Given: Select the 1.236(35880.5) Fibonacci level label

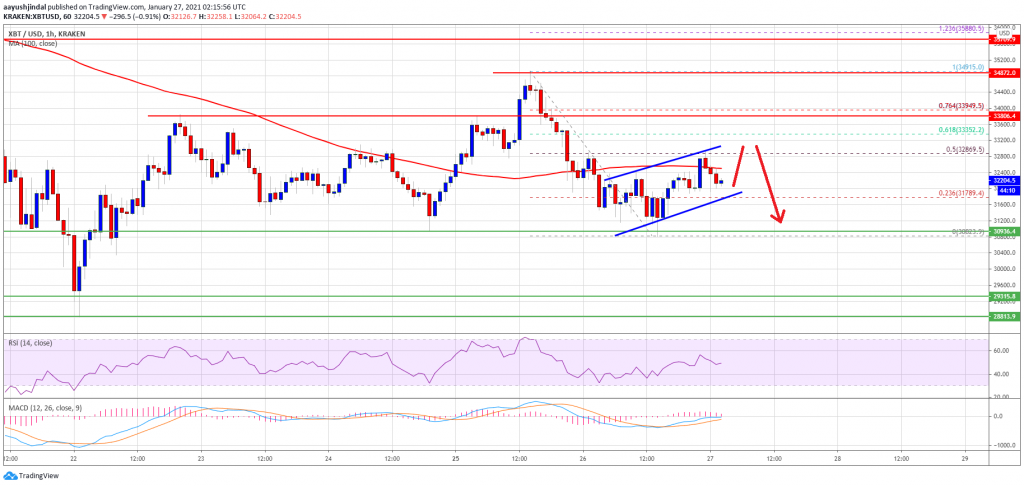Looking at the screenshot, I should [x=961, y=29].
